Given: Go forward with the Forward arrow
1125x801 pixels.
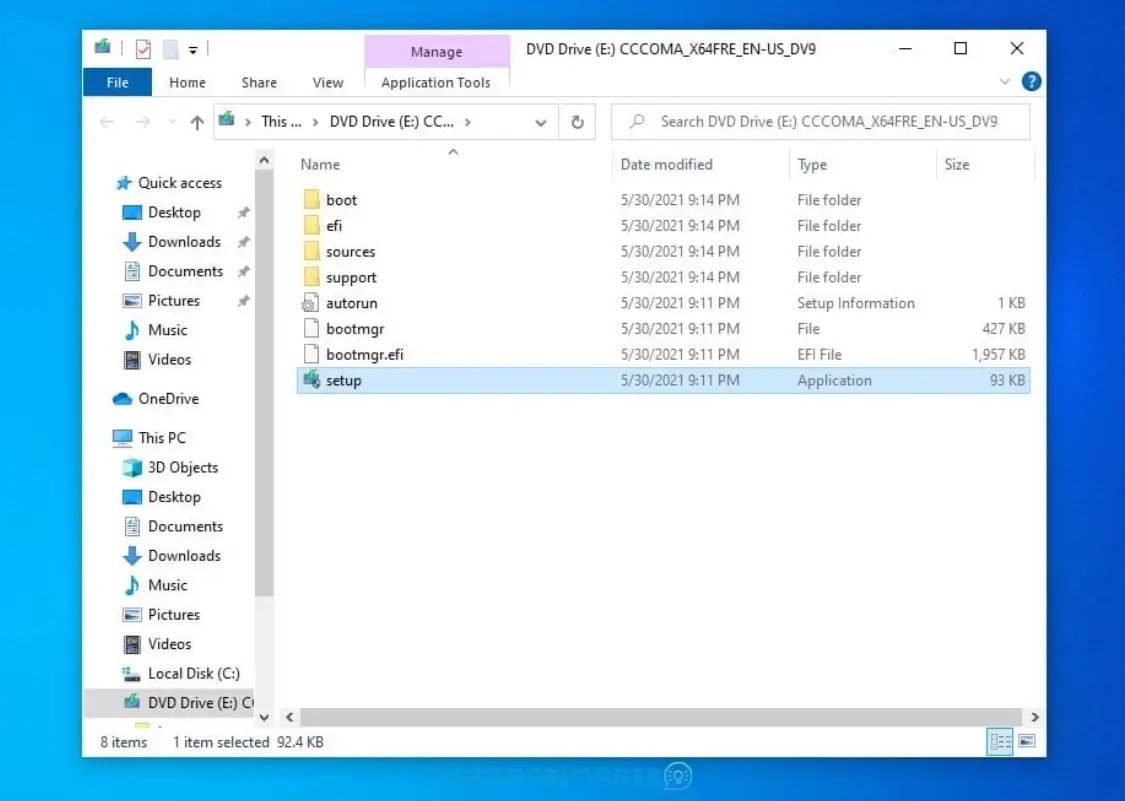Looking at the screenshot, I should pyautogui.click(x=143, y=122).
